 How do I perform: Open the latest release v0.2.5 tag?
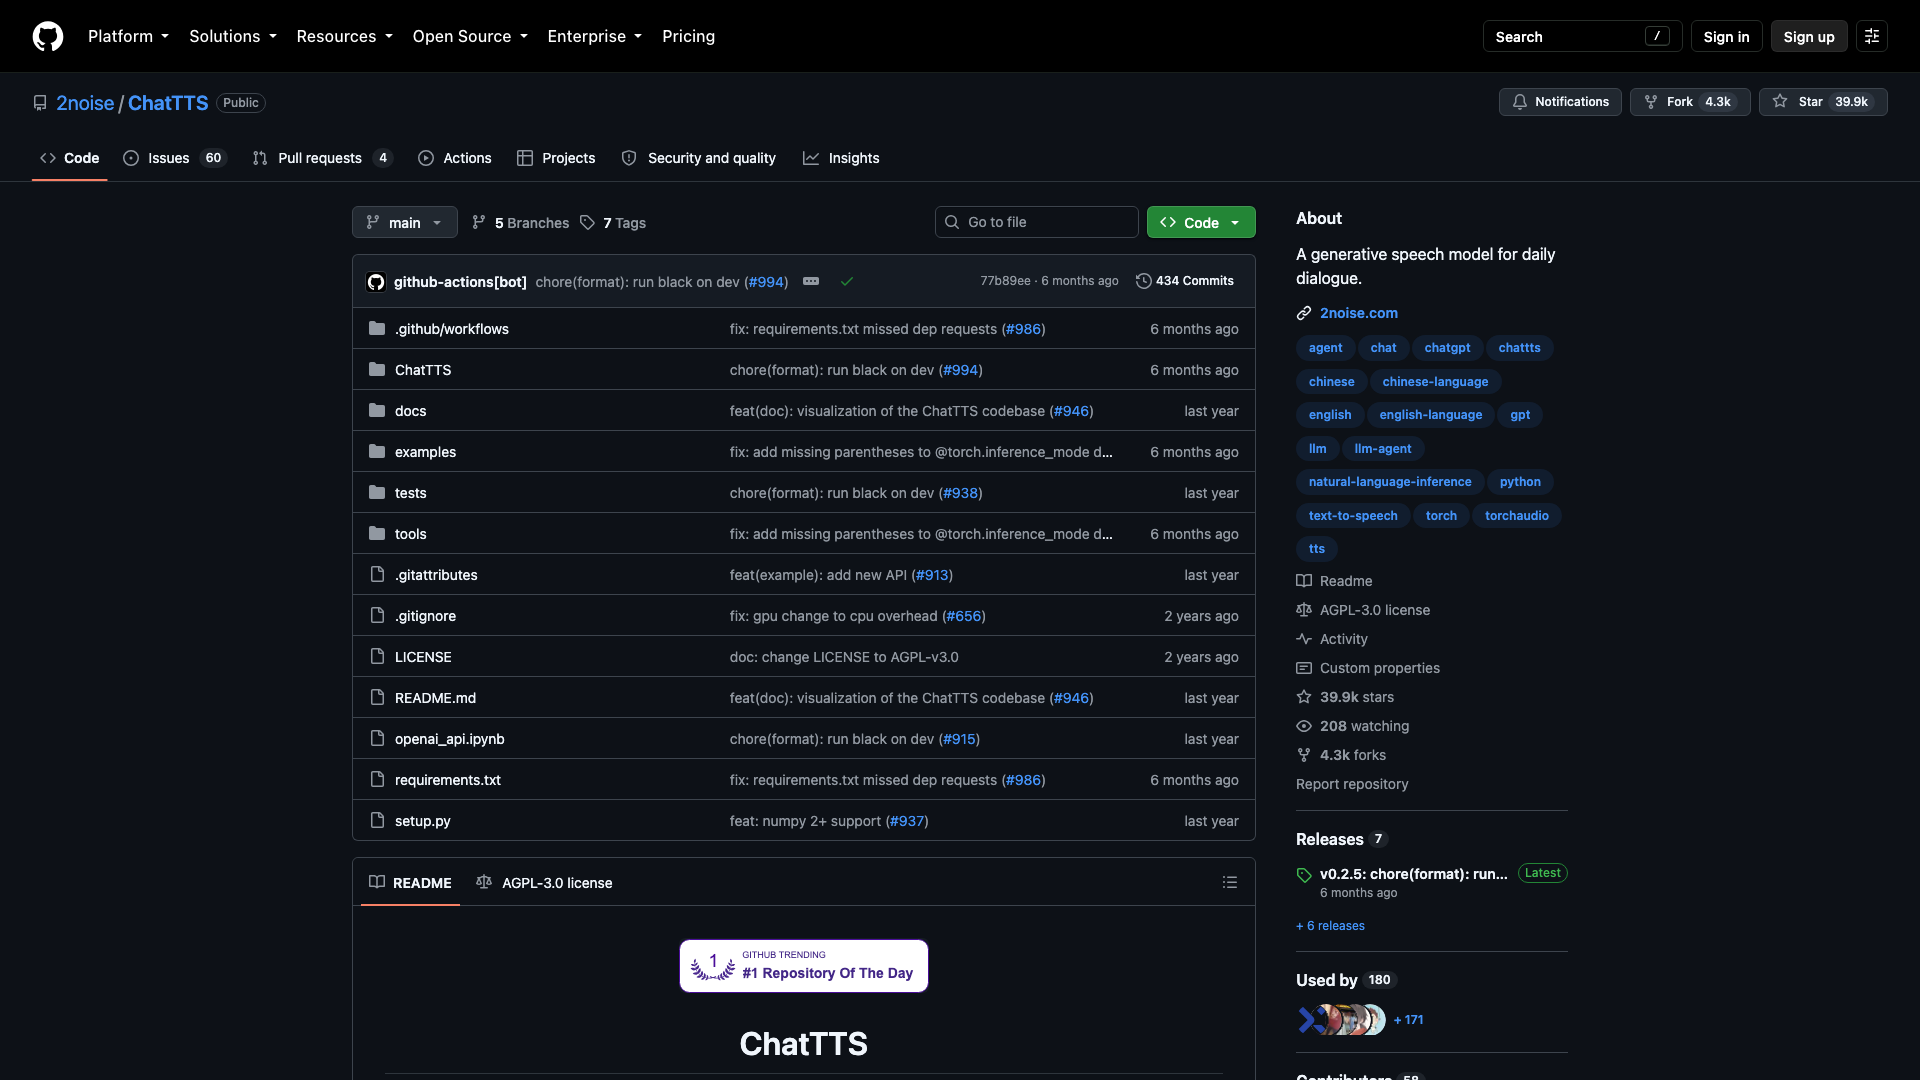click(x=1413, y=874)
